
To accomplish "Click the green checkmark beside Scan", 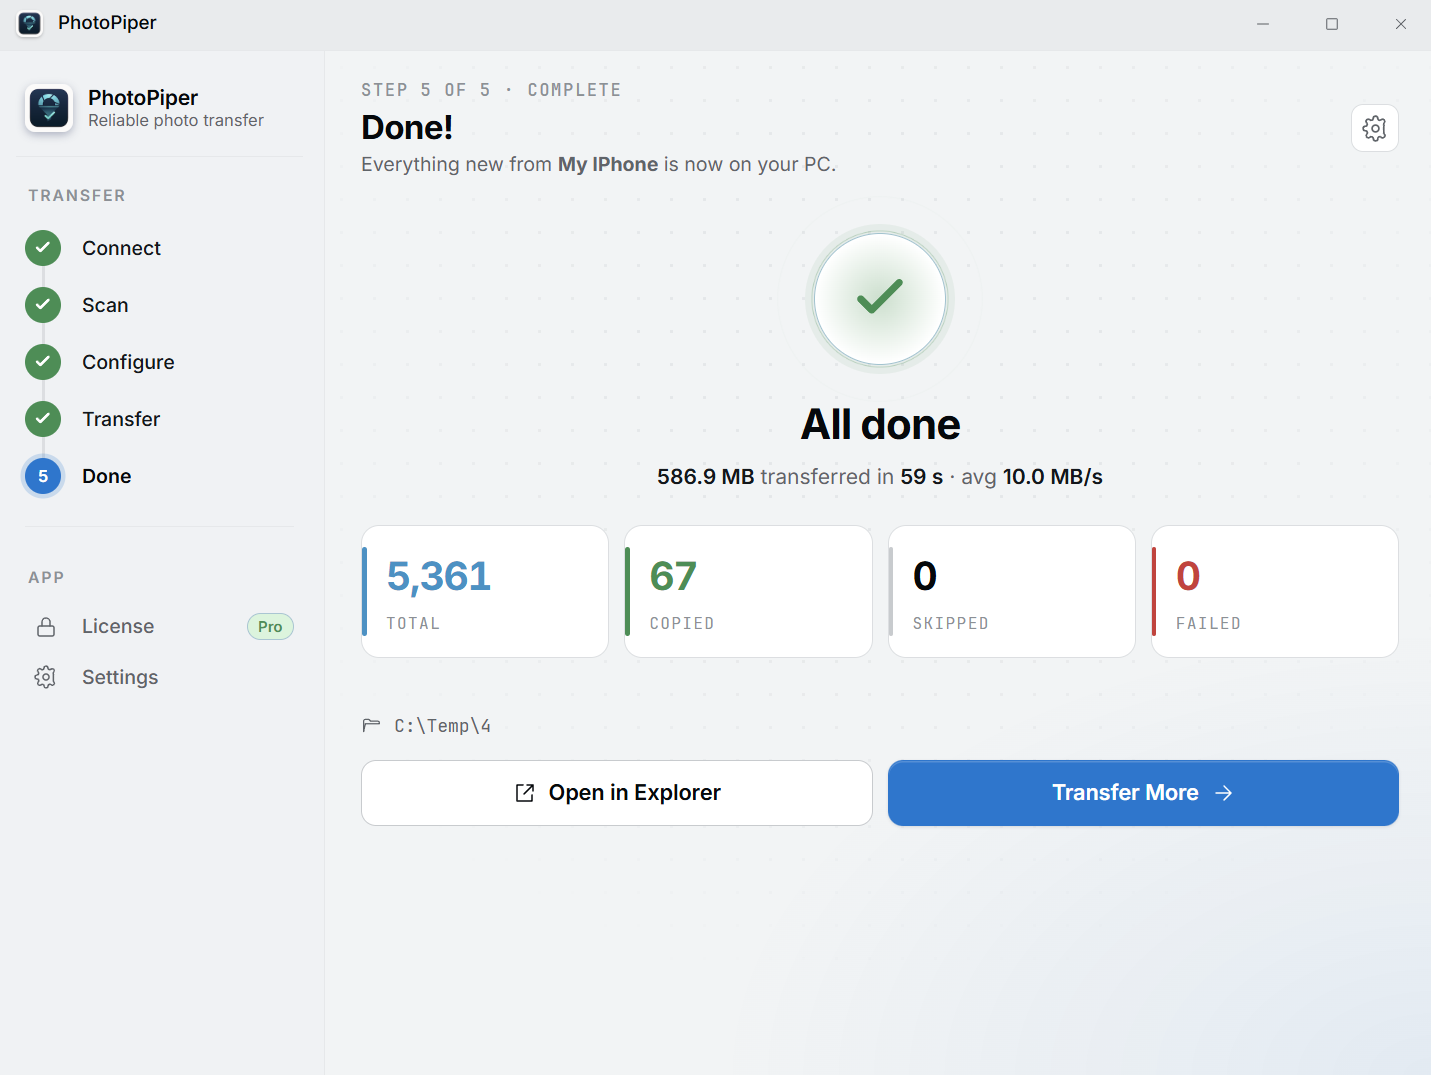I will click(43, 305).
